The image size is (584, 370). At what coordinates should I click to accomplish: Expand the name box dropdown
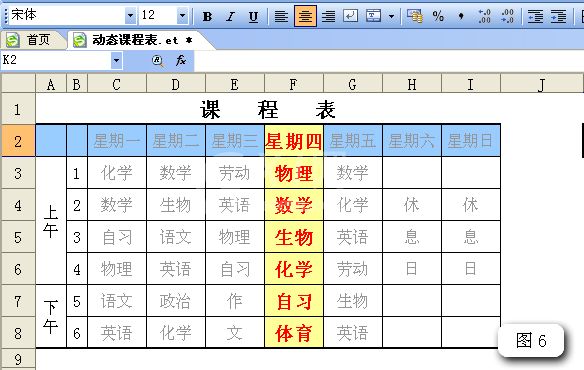[x=117, y=60]
